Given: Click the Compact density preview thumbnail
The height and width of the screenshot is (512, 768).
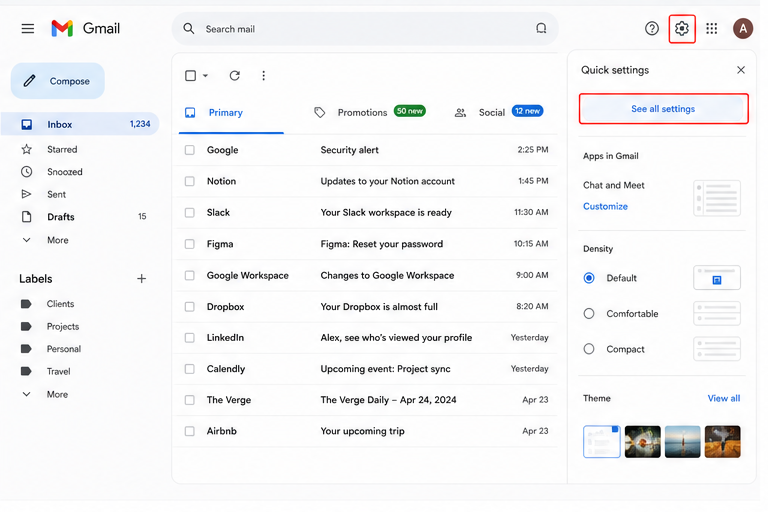Looking at the screenshot, I should (717, 349).
